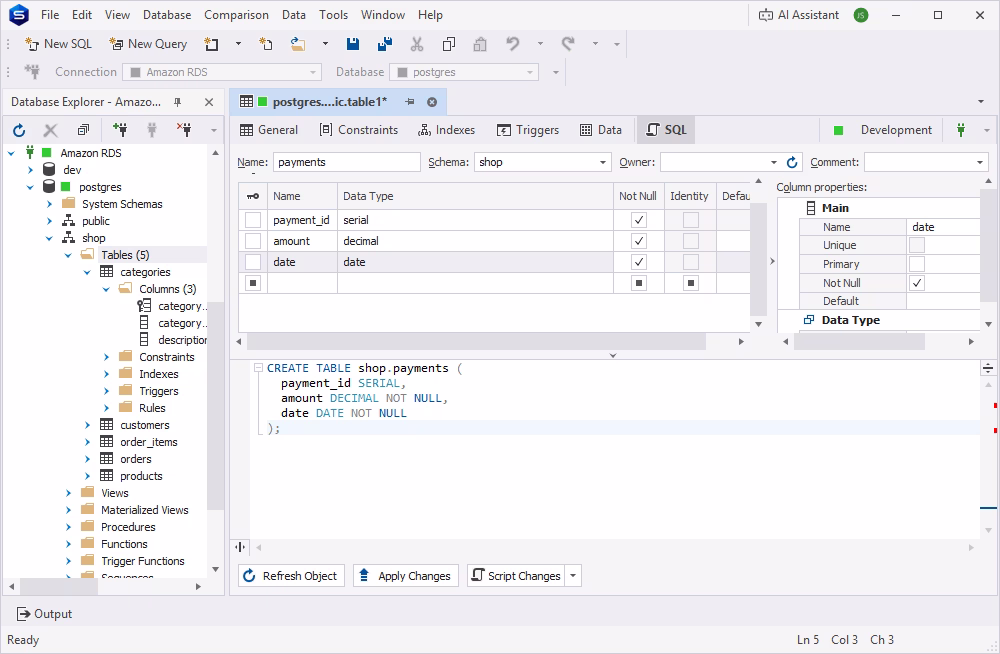Image resolution: width=1000 pixels, height=654 pixels.
Task: Click the Open file folder icon
Action: coord(298,43)
